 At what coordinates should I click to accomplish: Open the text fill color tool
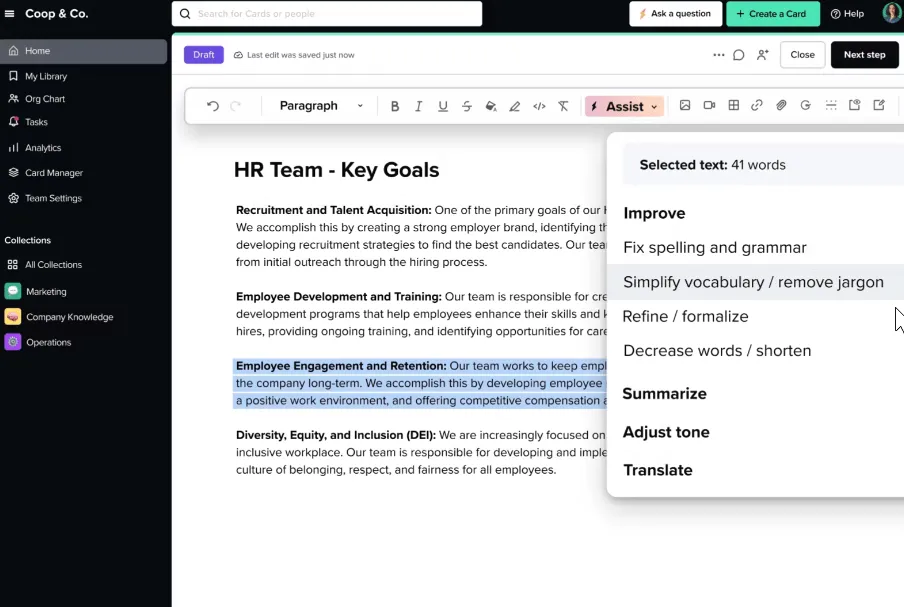(491, 106)
